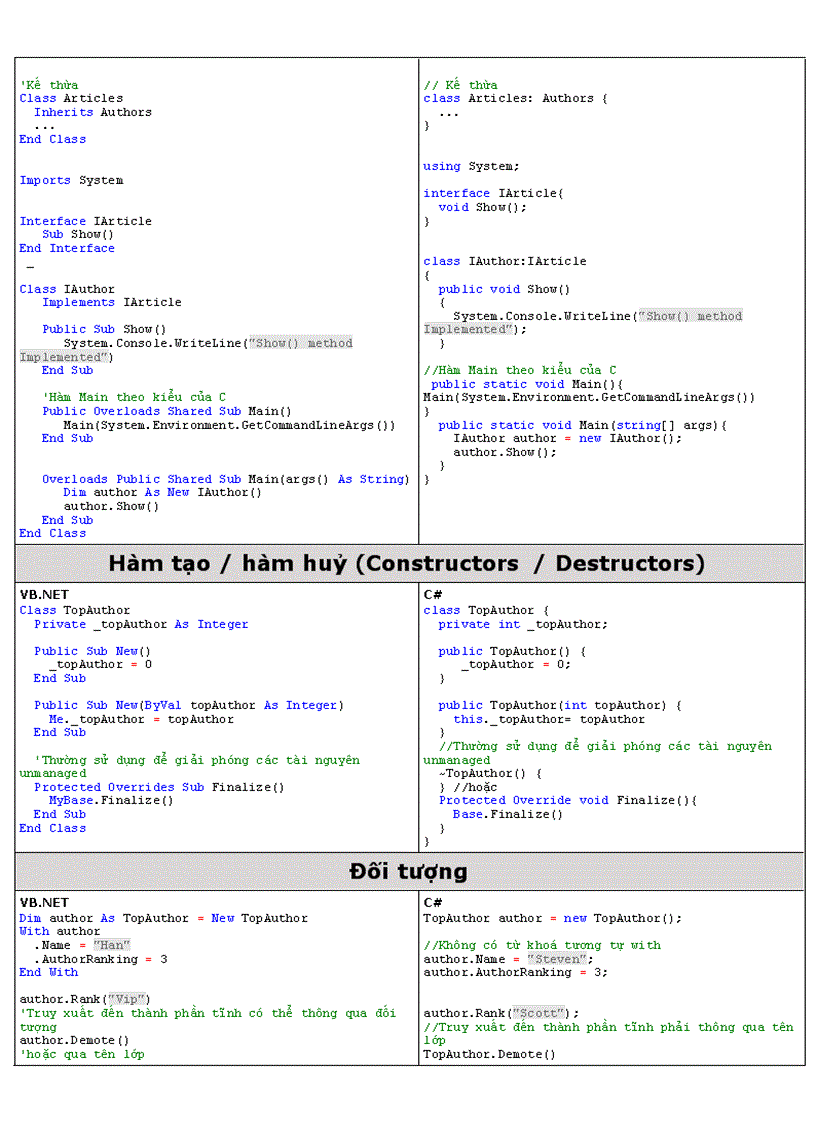The image size is (816, 1123).
Task: Click the C# label in the Constructors section
Action: (x=433, y=595)
